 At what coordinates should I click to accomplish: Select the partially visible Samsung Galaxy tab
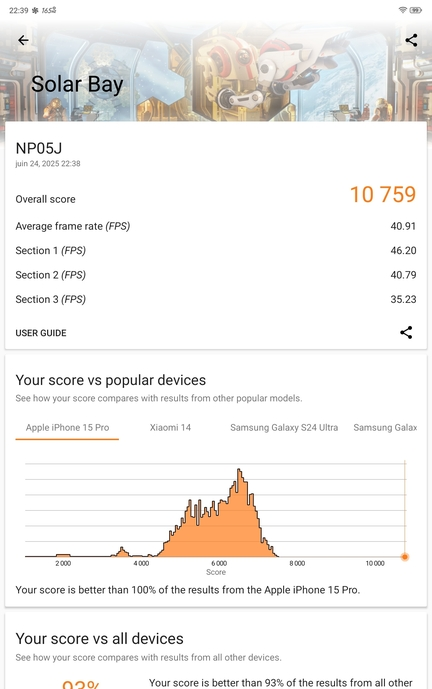pos(385,428)
